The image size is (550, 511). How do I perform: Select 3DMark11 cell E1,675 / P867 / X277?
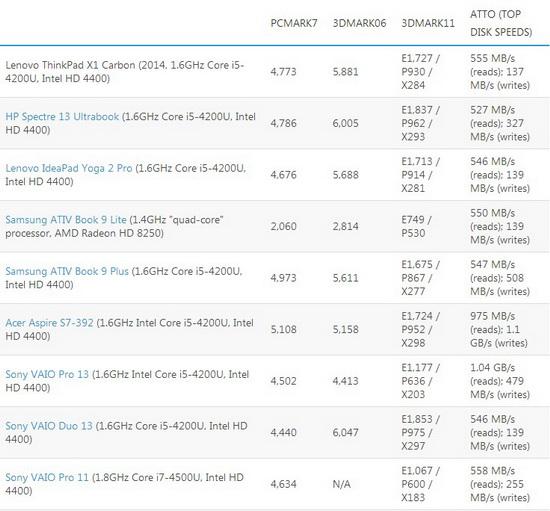[x=420, y=278]
